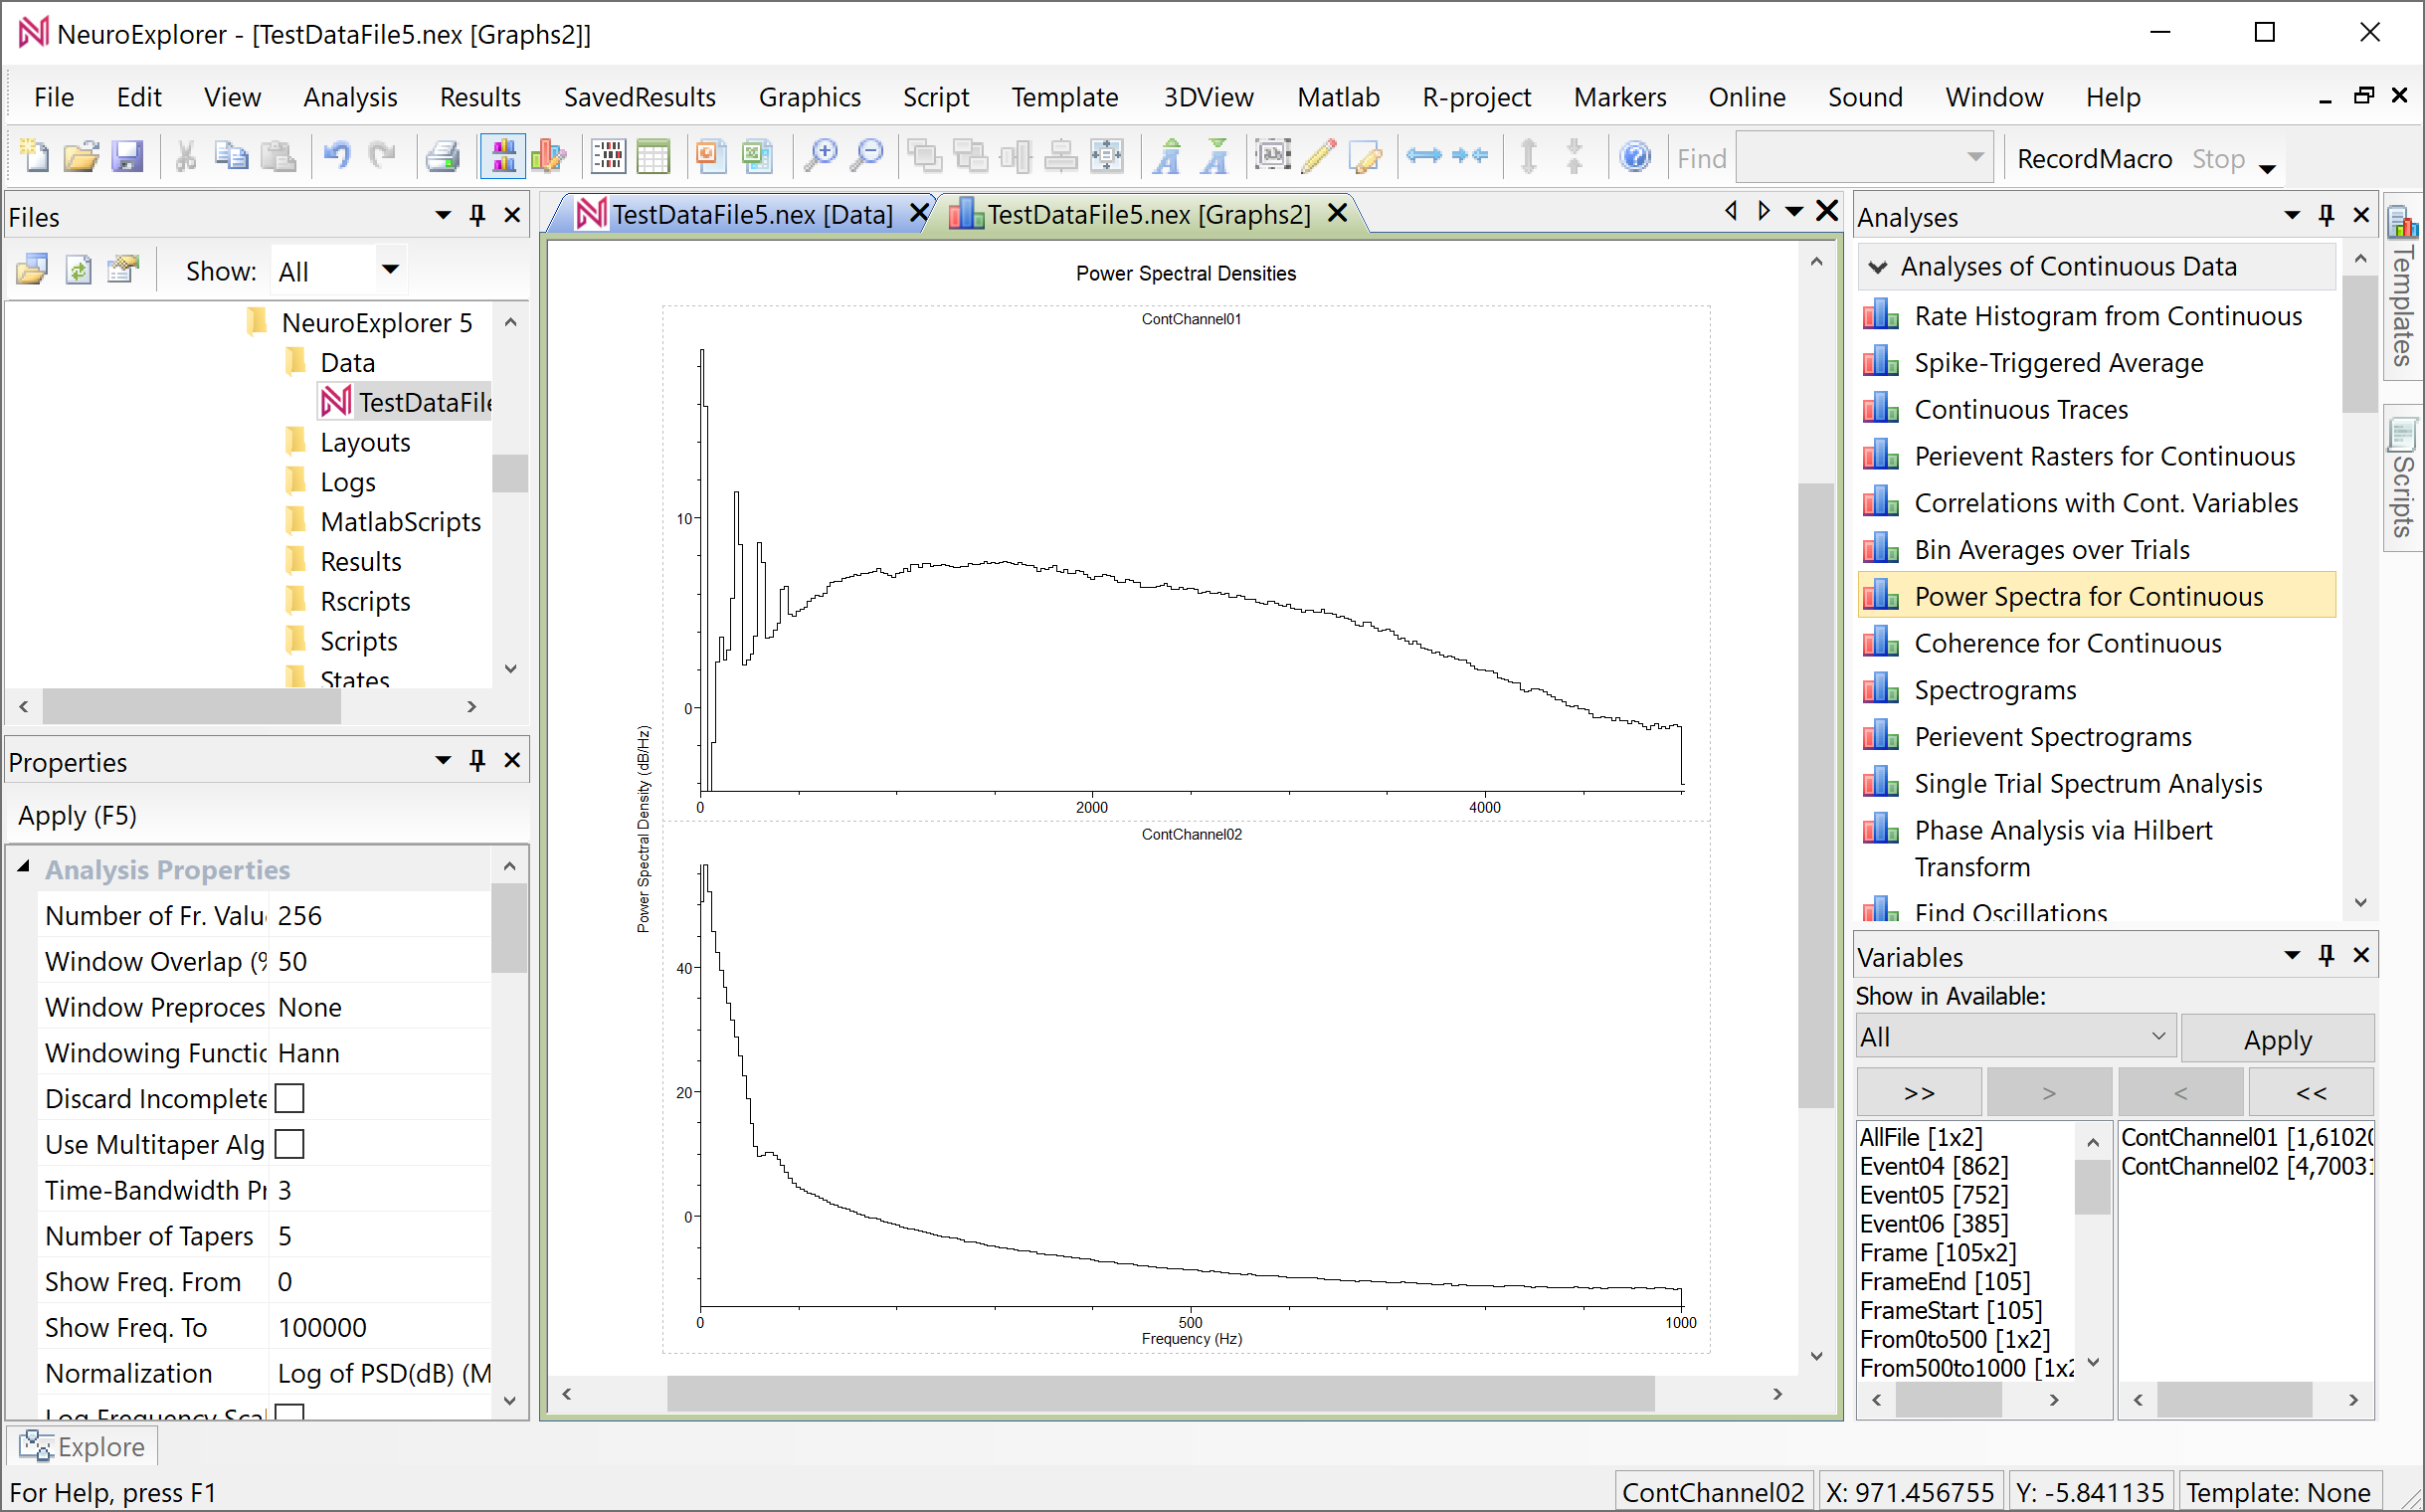Click the numerical results table icon

coord(653,157)
